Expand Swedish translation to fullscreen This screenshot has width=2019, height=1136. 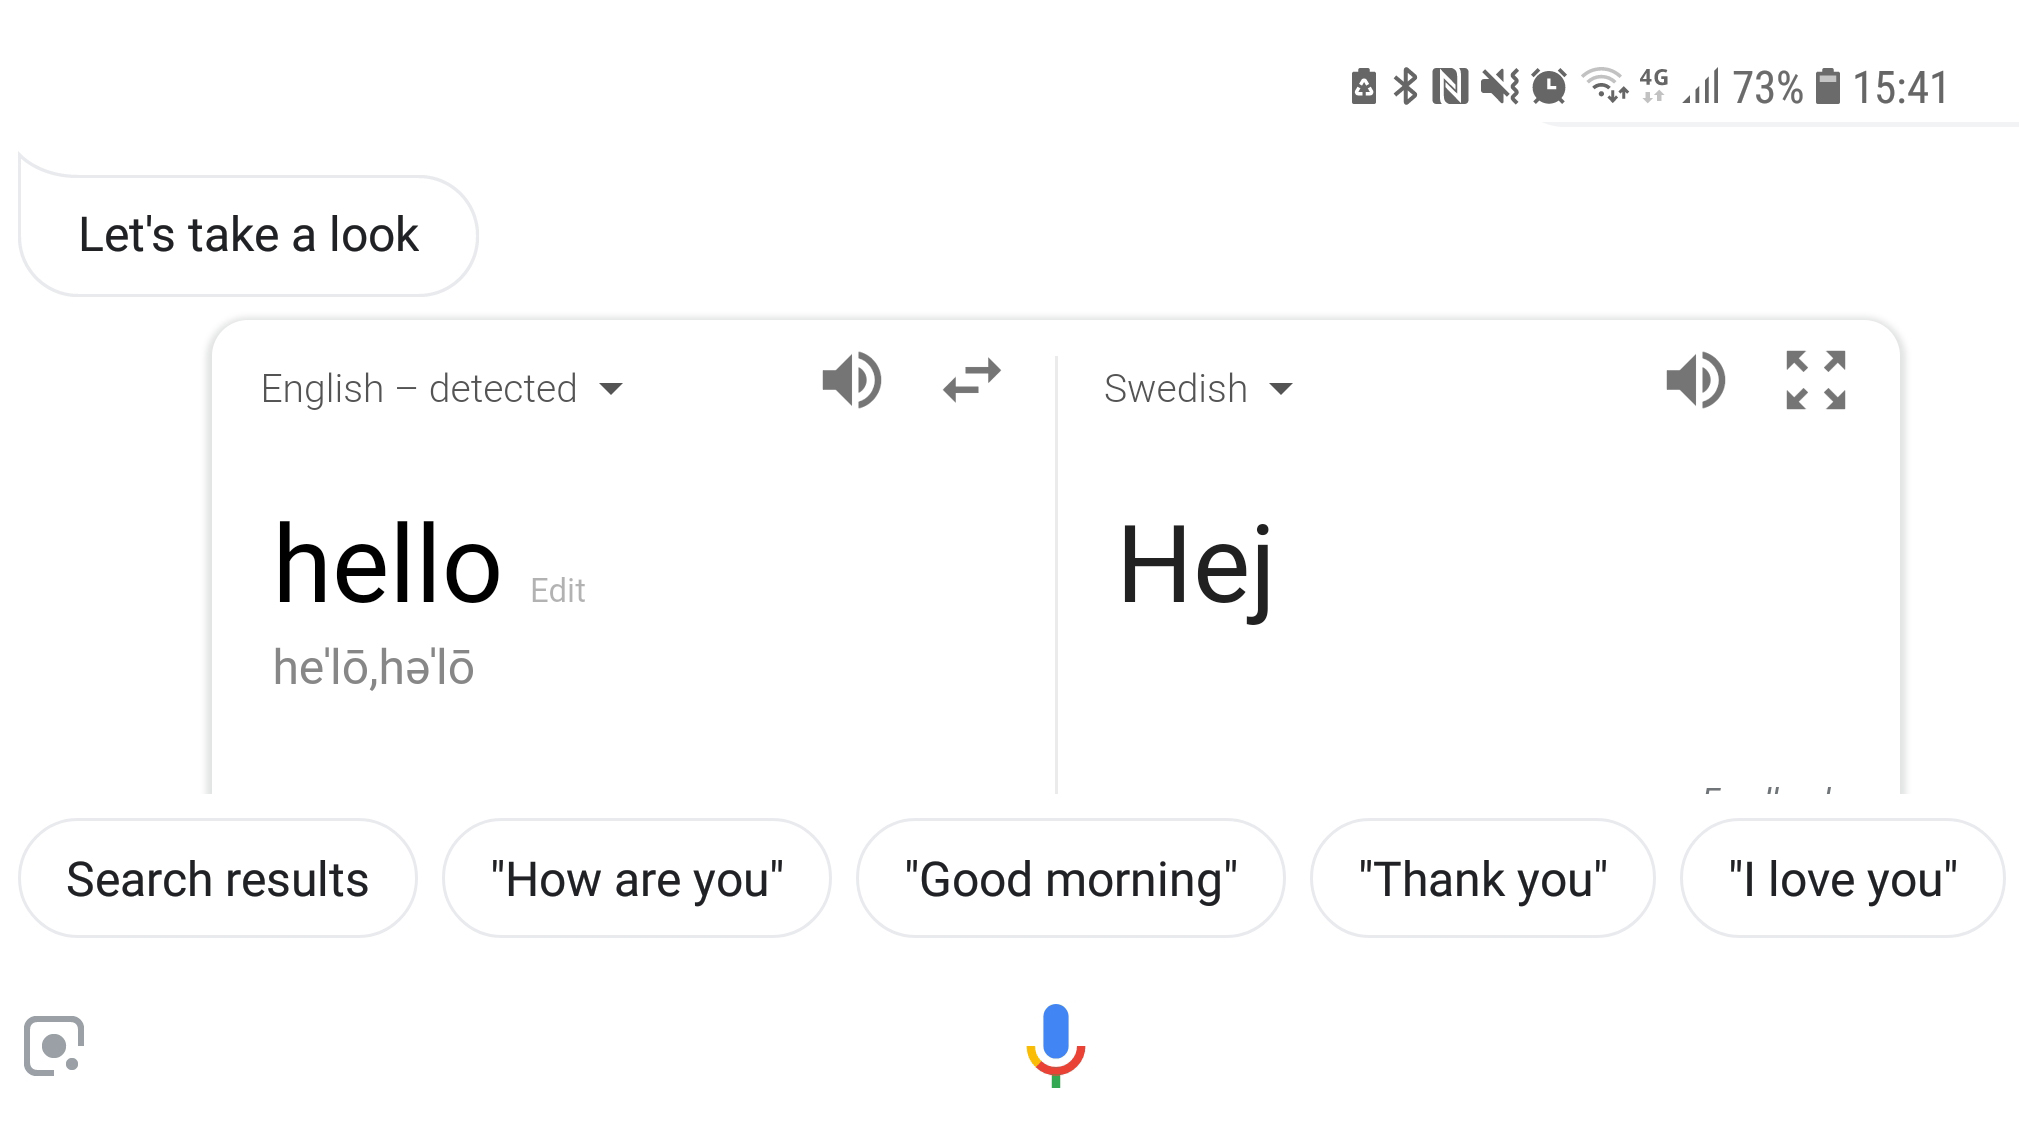(1814, 381)
